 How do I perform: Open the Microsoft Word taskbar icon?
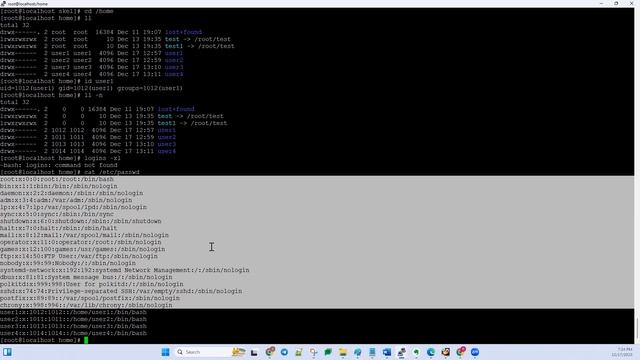(x=387, y=352)
